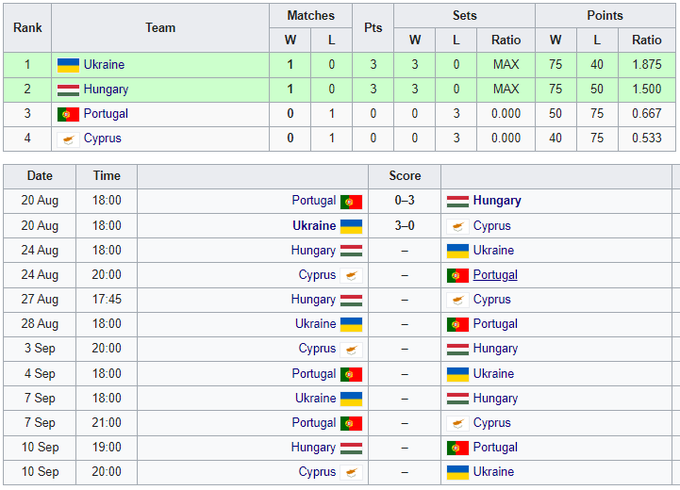The width and height of the screenshot is (680, 490).
Task: Click the Ukraine flag in standings table
Action: tap(68, 65)
